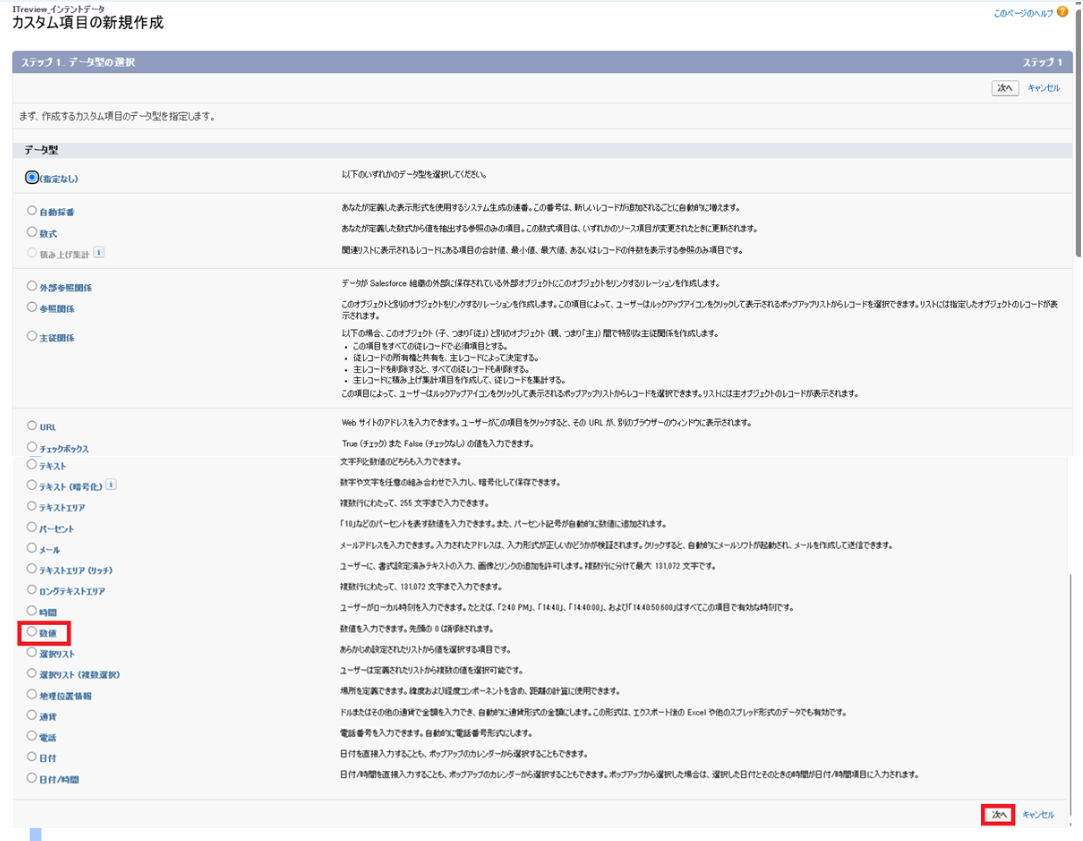The height and width of the screenshot is (841, 1083).
Task: Select the 参照関係 radio button
Action: [33, 308]
